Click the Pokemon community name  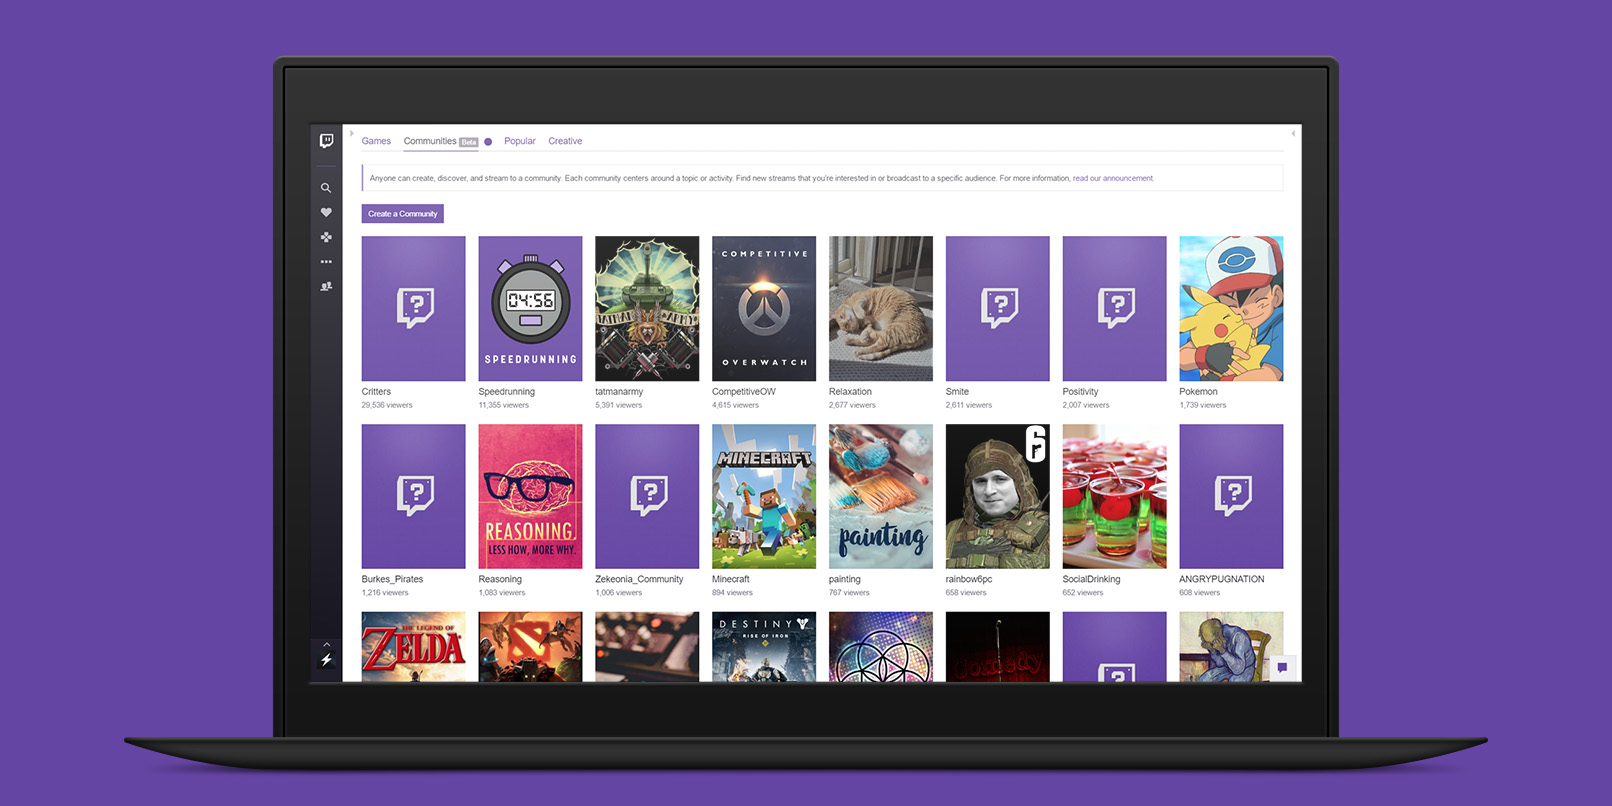click(1198, 392)
